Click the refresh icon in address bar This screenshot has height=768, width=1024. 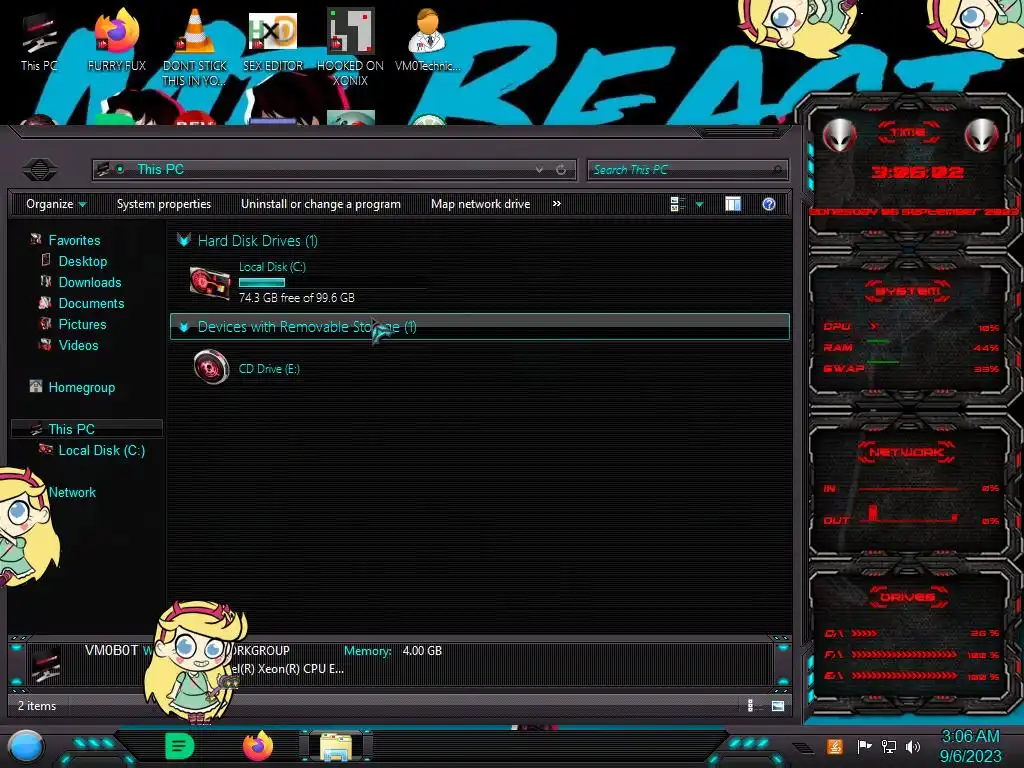561,170
